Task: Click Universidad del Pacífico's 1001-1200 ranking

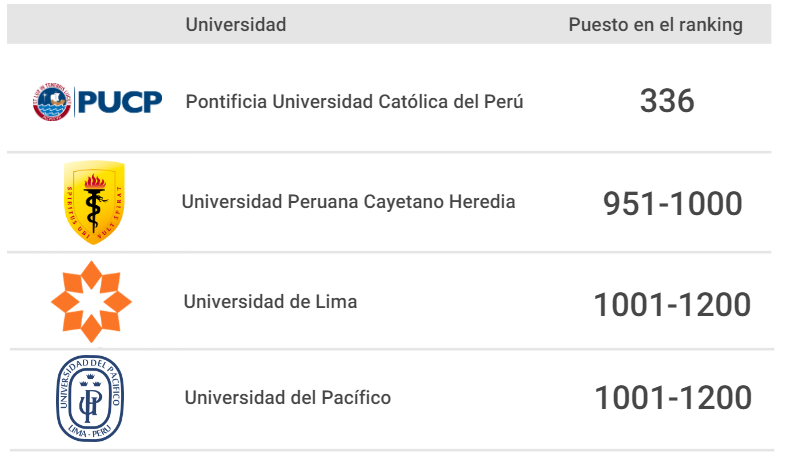Action: [x=673, y=398]
